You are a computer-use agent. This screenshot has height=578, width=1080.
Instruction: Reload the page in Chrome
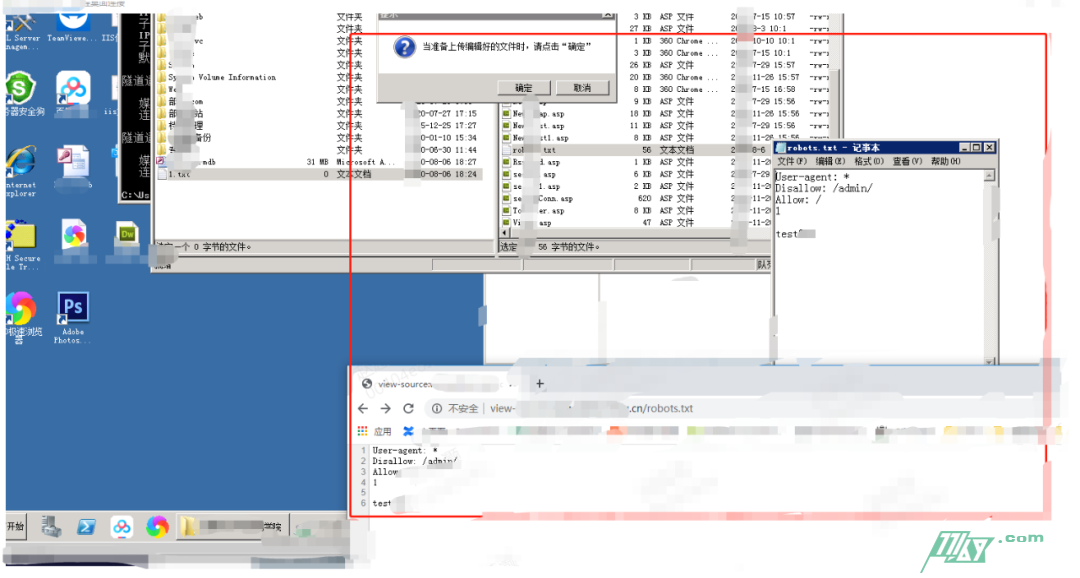point(408,408)
